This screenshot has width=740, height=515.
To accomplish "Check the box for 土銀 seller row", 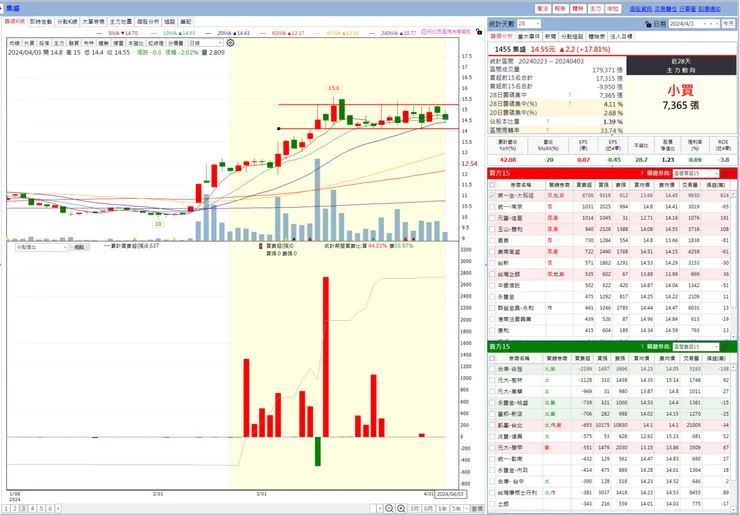I will click(x=492, y=504).
